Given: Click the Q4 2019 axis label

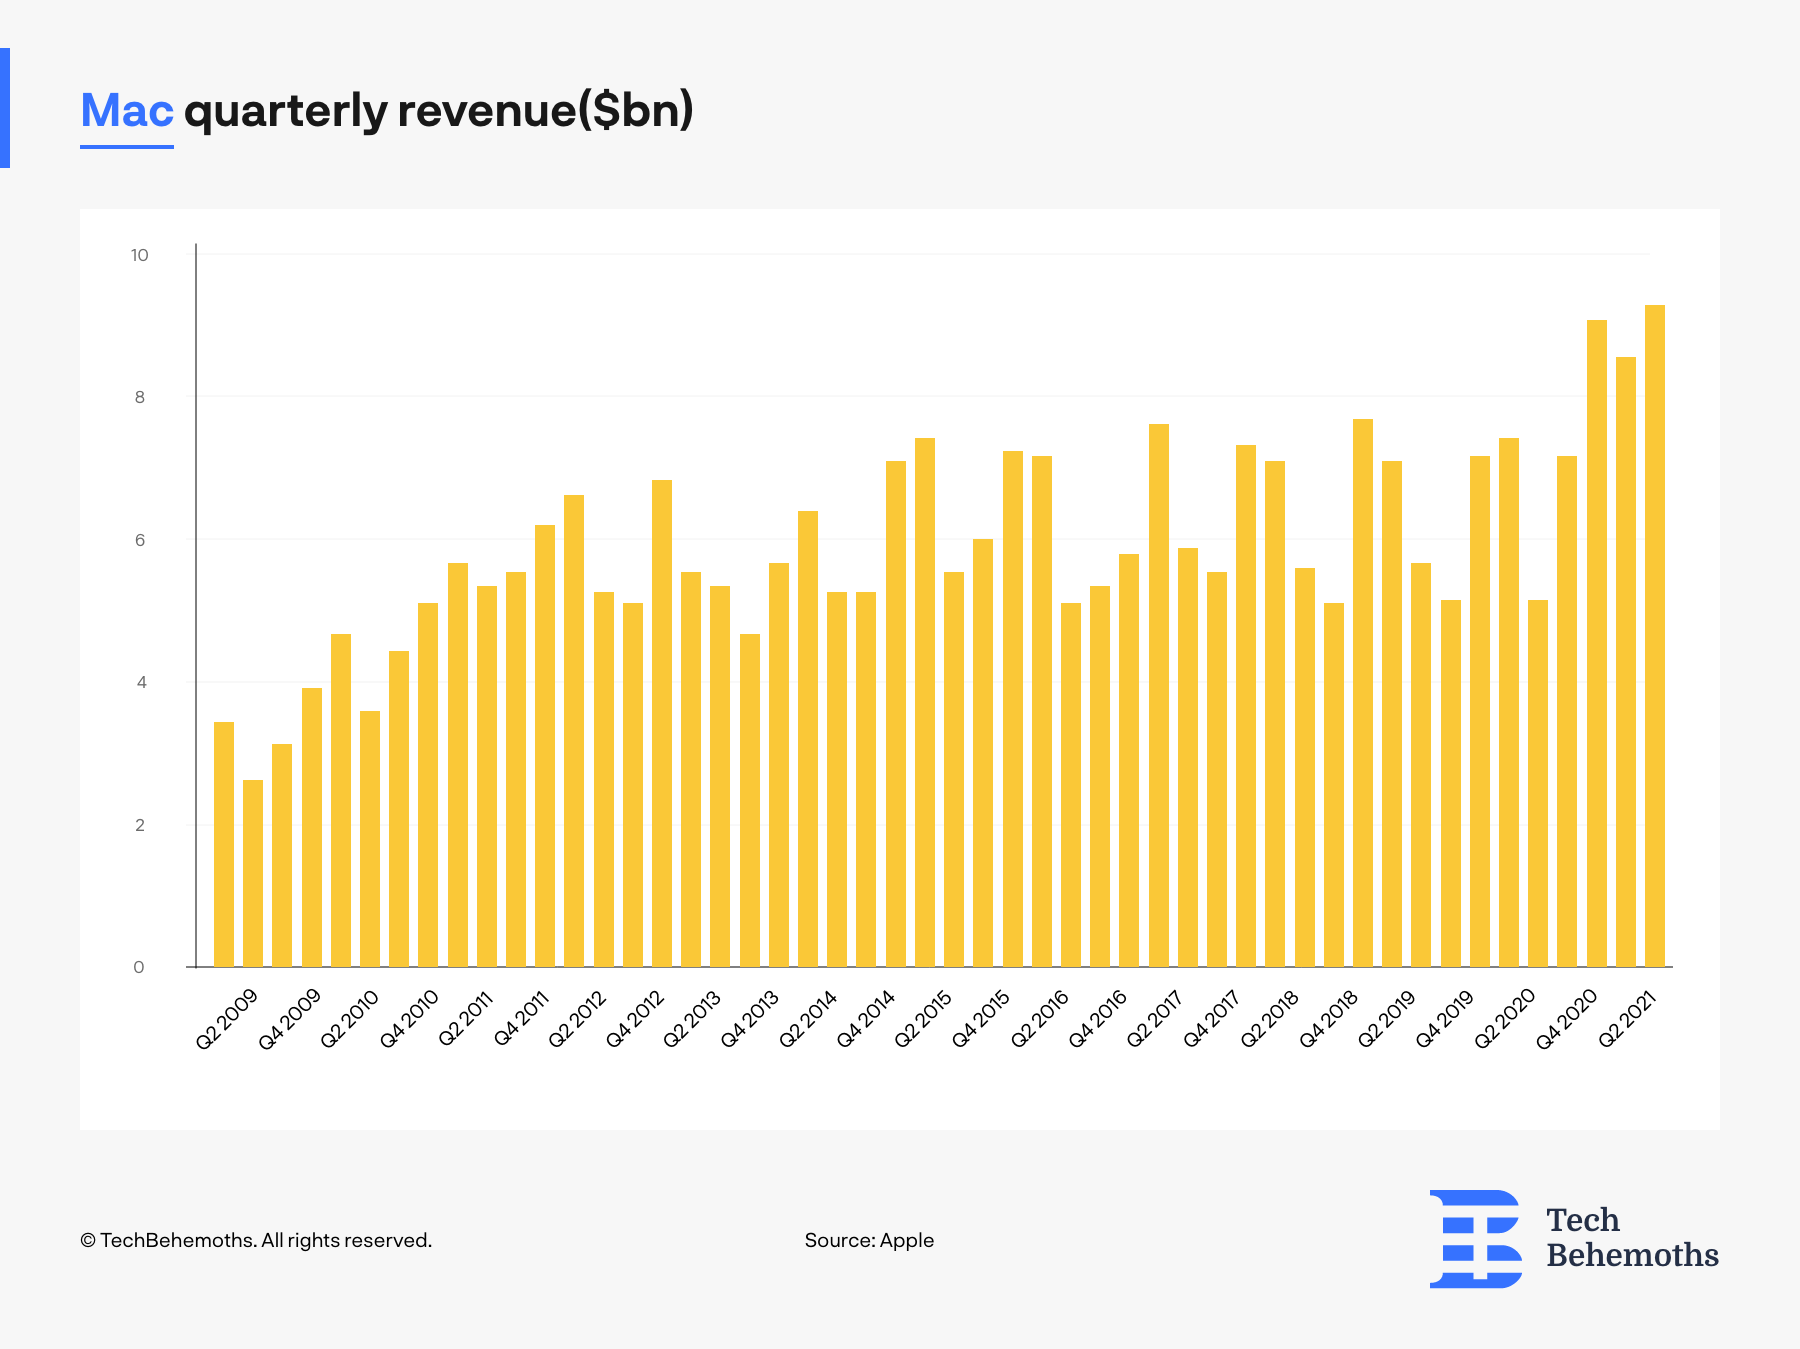Looking at the screenshot, I should [x=1445, y=1019].
